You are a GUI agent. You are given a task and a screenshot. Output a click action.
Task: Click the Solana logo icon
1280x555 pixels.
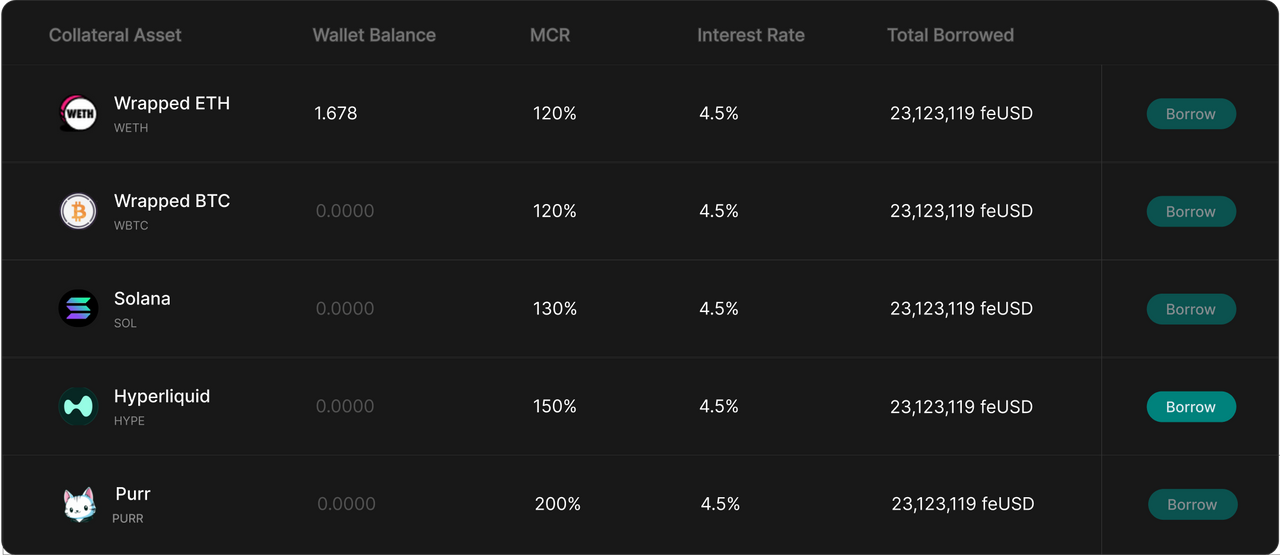click(78, 308)
